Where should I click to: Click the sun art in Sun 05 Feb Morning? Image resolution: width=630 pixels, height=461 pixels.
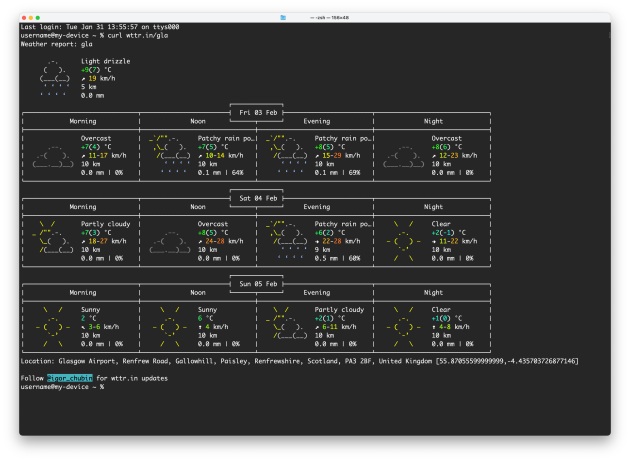point(53,327)
